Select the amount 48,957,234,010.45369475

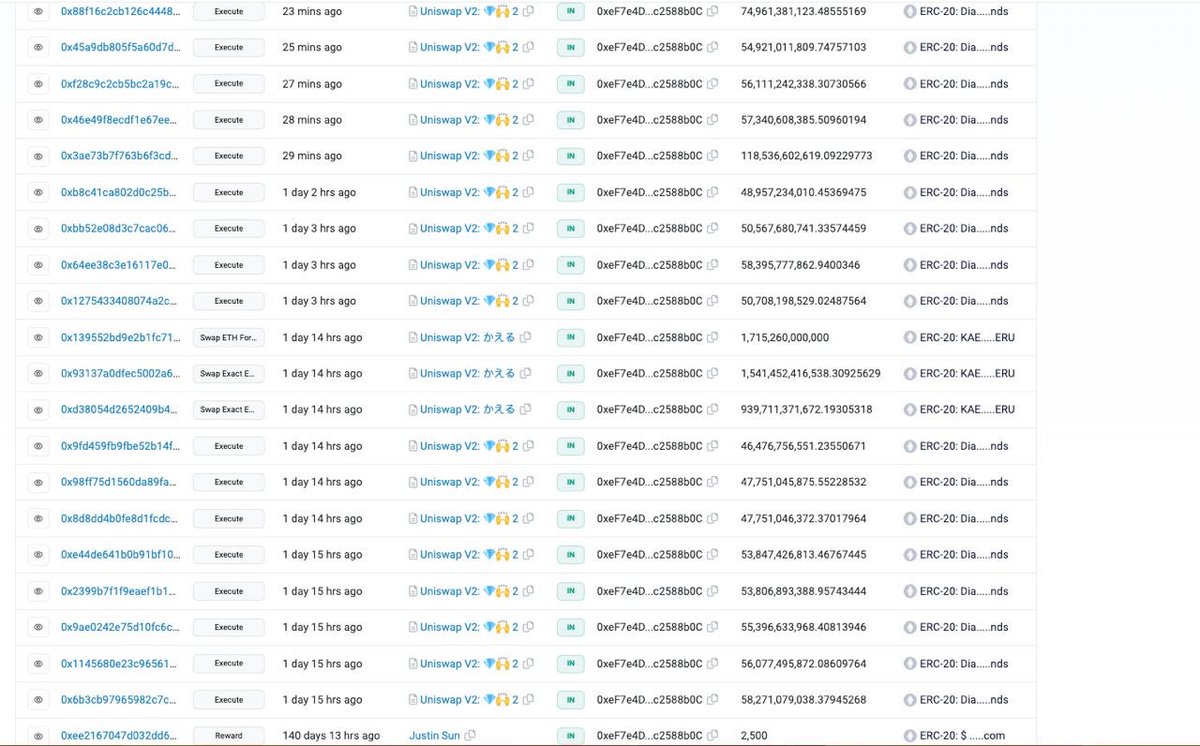coord(803,192)
